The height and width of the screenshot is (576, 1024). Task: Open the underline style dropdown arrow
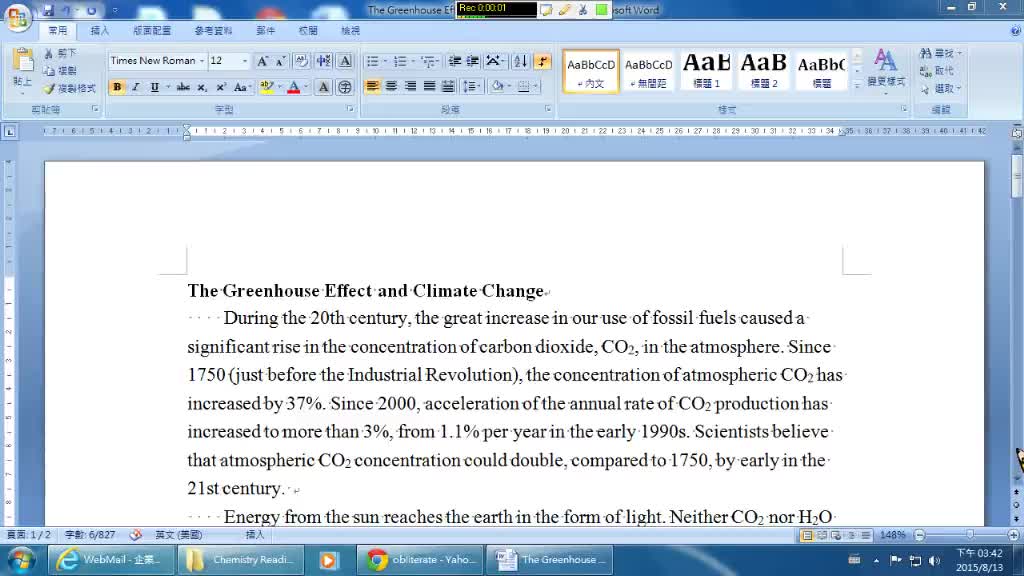[x=168, y=87]
